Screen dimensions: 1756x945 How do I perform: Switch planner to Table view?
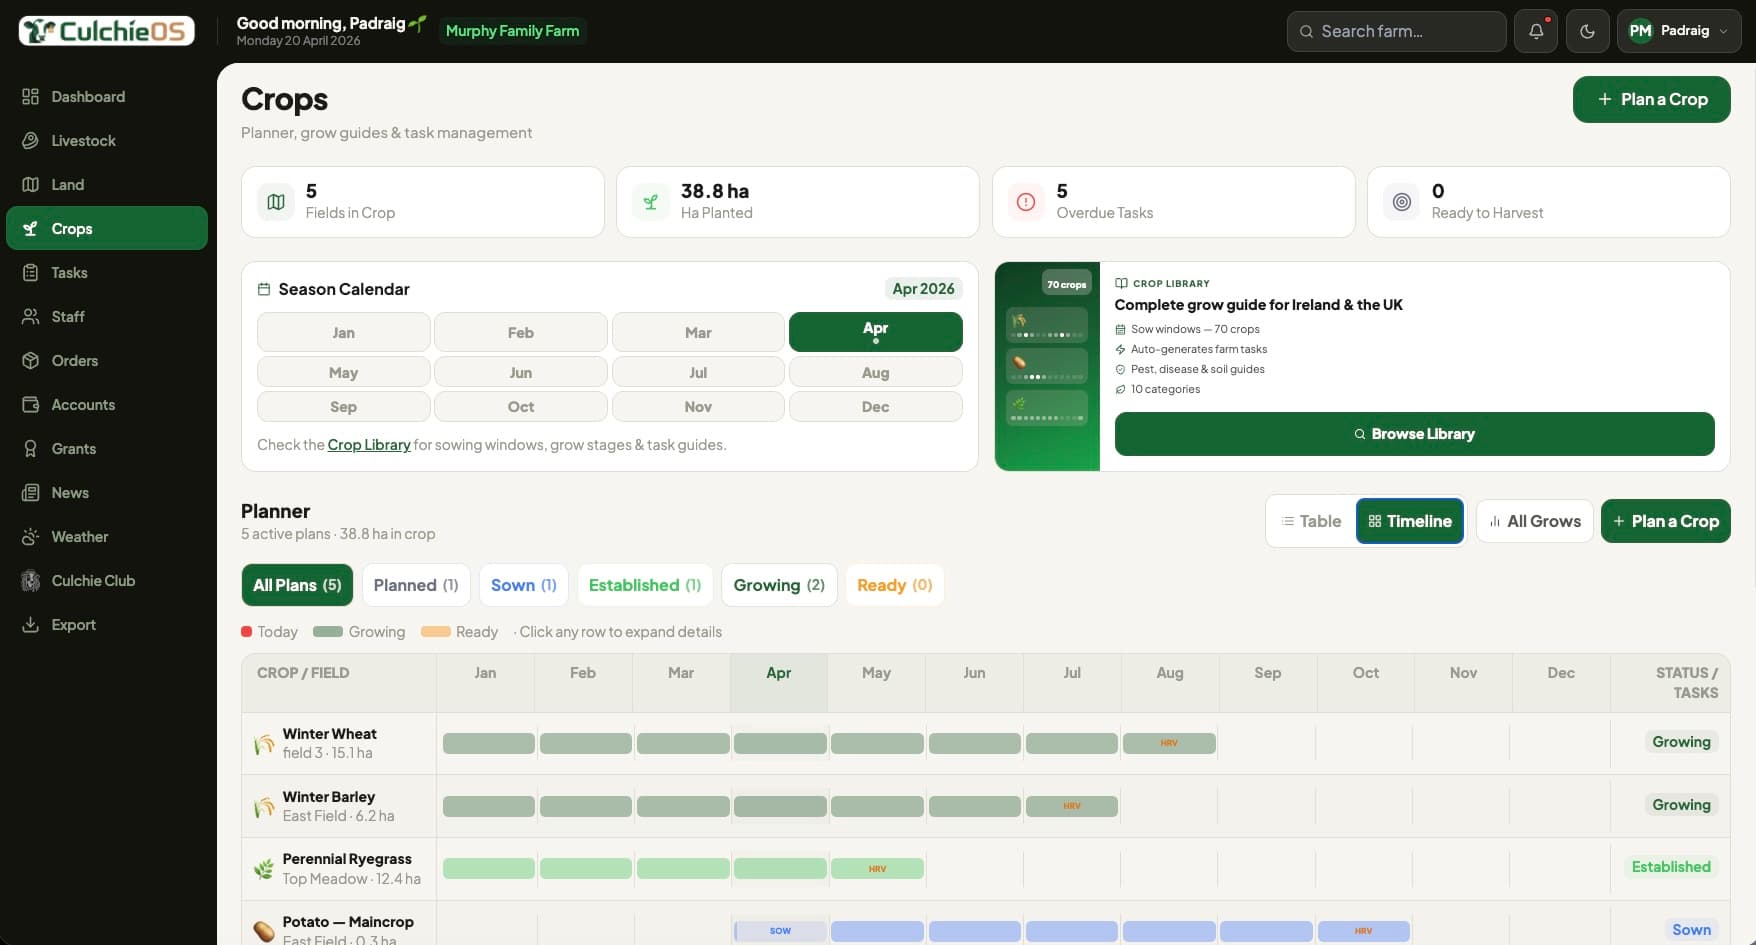1311,521
